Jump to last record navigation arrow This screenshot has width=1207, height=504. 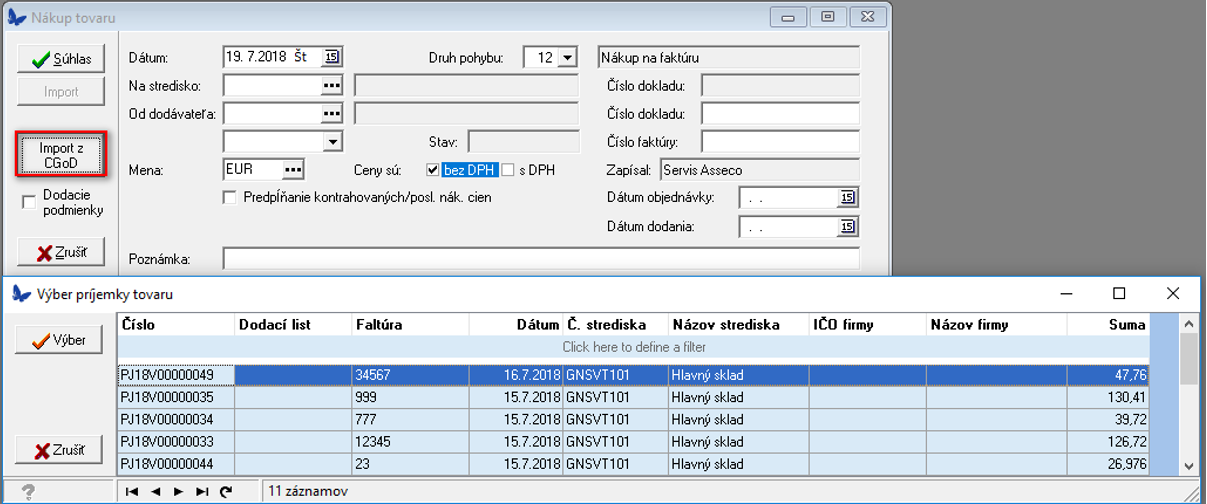tap(202, 491)
